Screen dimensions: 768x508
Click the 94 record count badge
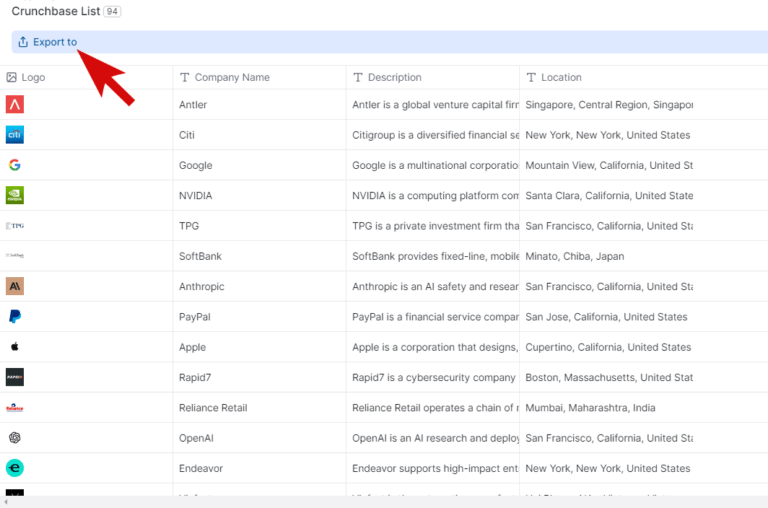[x=112, y=11]
